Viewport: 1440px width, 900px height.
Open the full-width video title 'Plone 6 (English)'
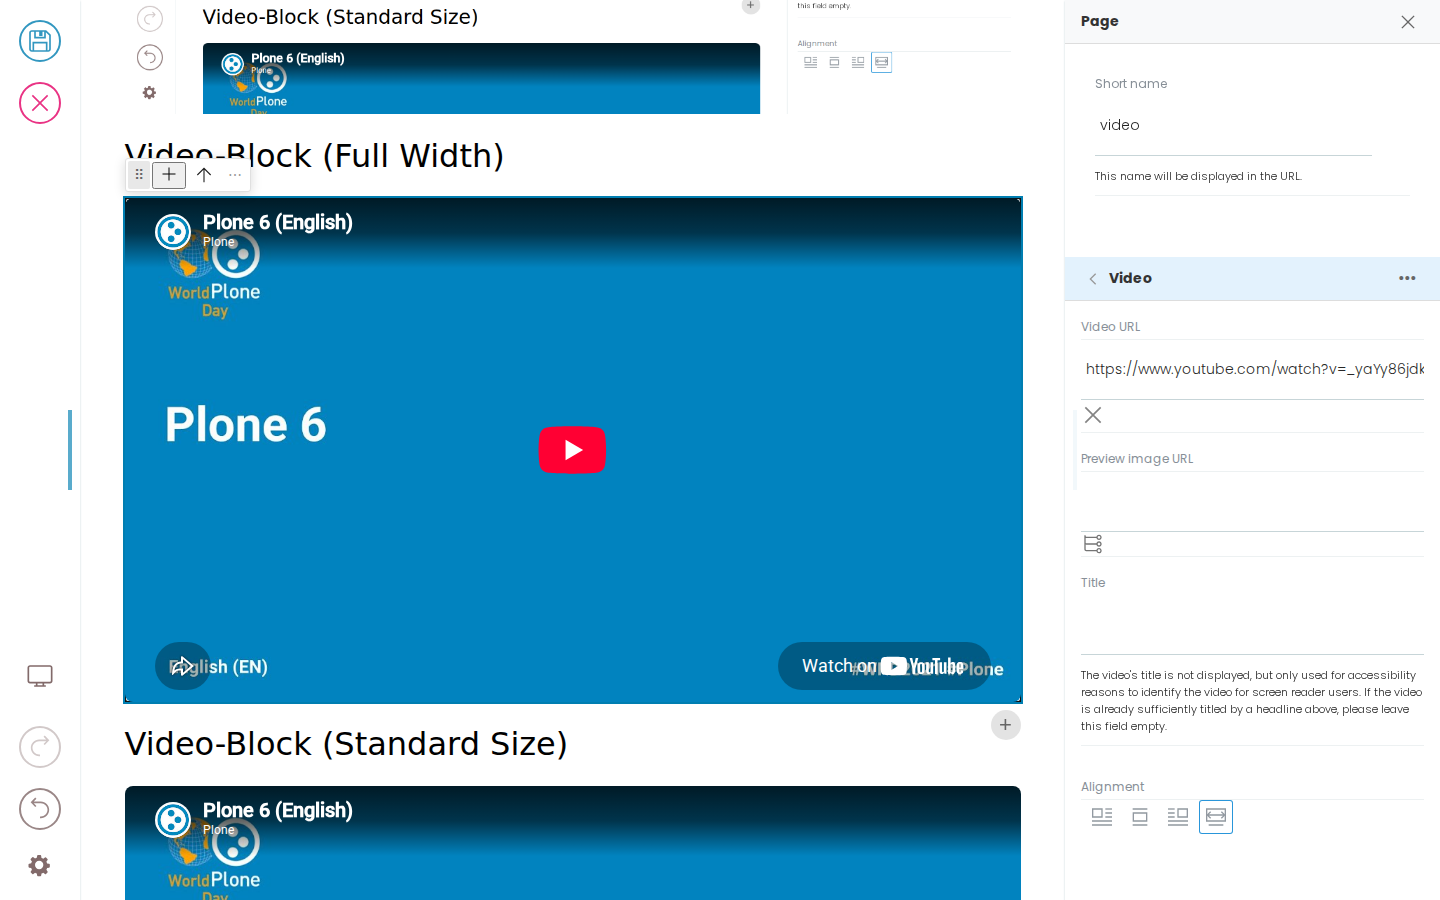pyautogui.click(x=278, y=222)
